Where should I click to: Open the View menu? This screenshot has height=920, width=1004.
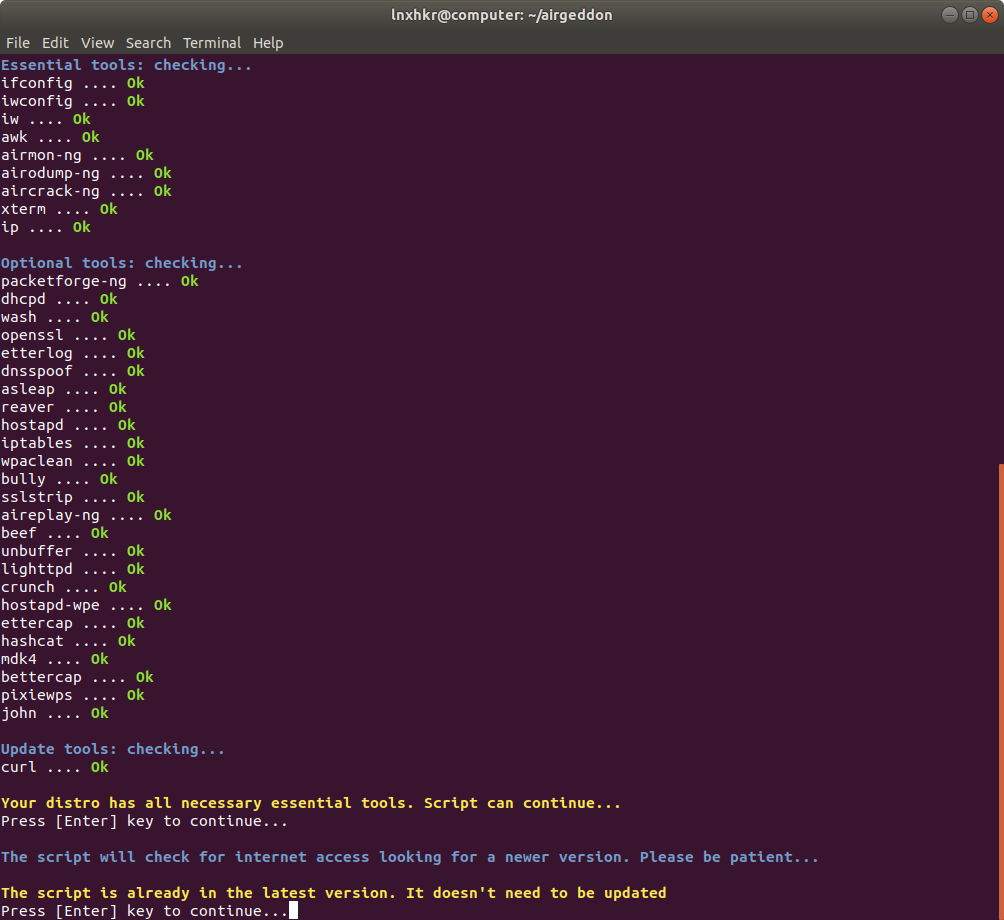coord(97,43)
